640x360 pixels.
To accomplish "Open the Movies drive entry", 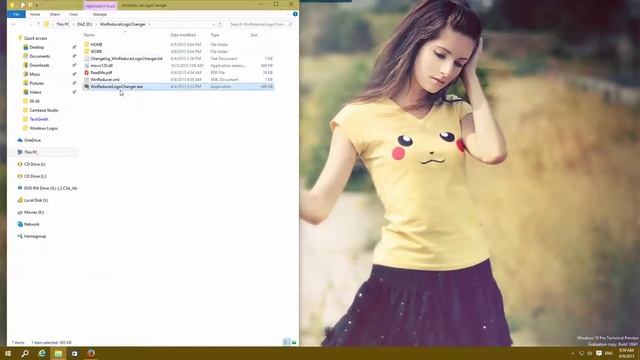I will tap(33, 212).
